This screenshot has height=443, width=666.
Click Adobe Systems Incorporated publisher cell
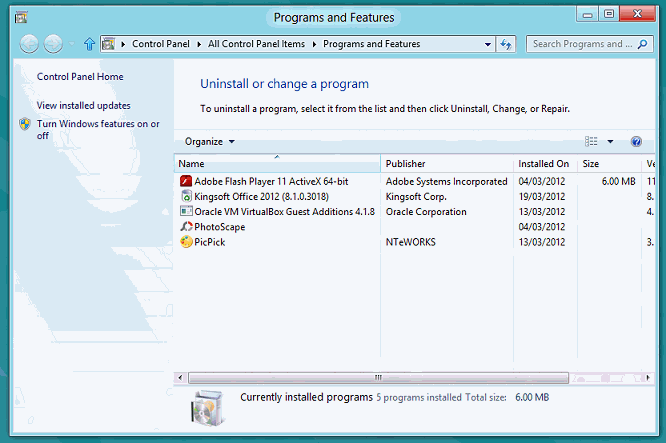click(446, 181)
